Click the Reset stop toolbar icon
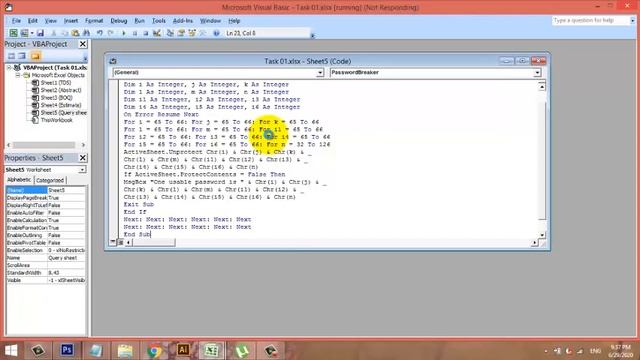This screenshot has height=360, width=640. coord(146,33)
